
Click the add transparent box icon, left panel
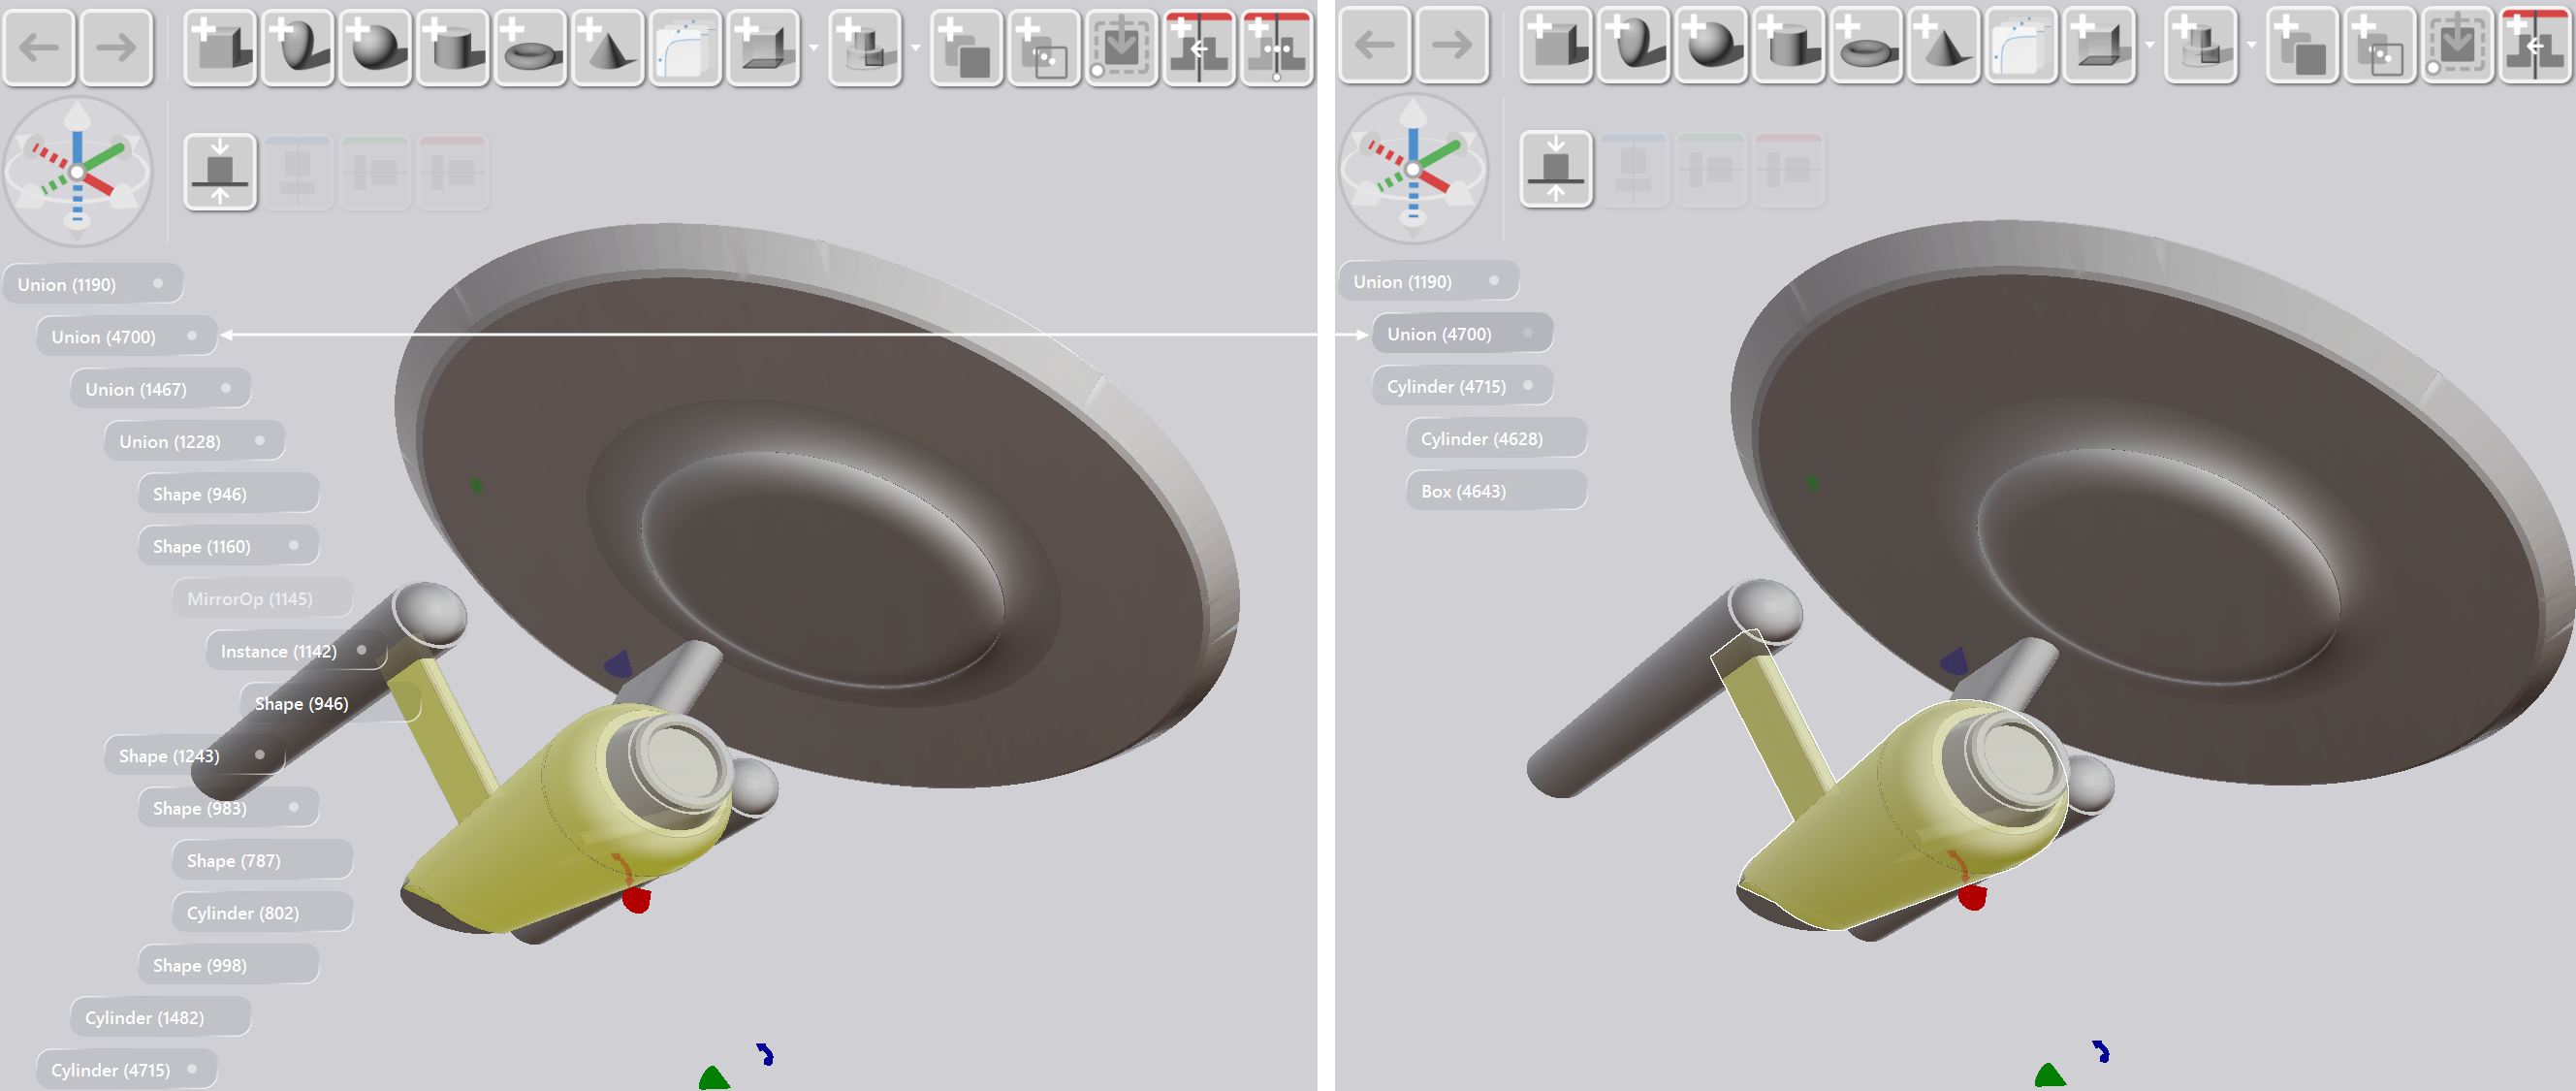tap(764, 47)
